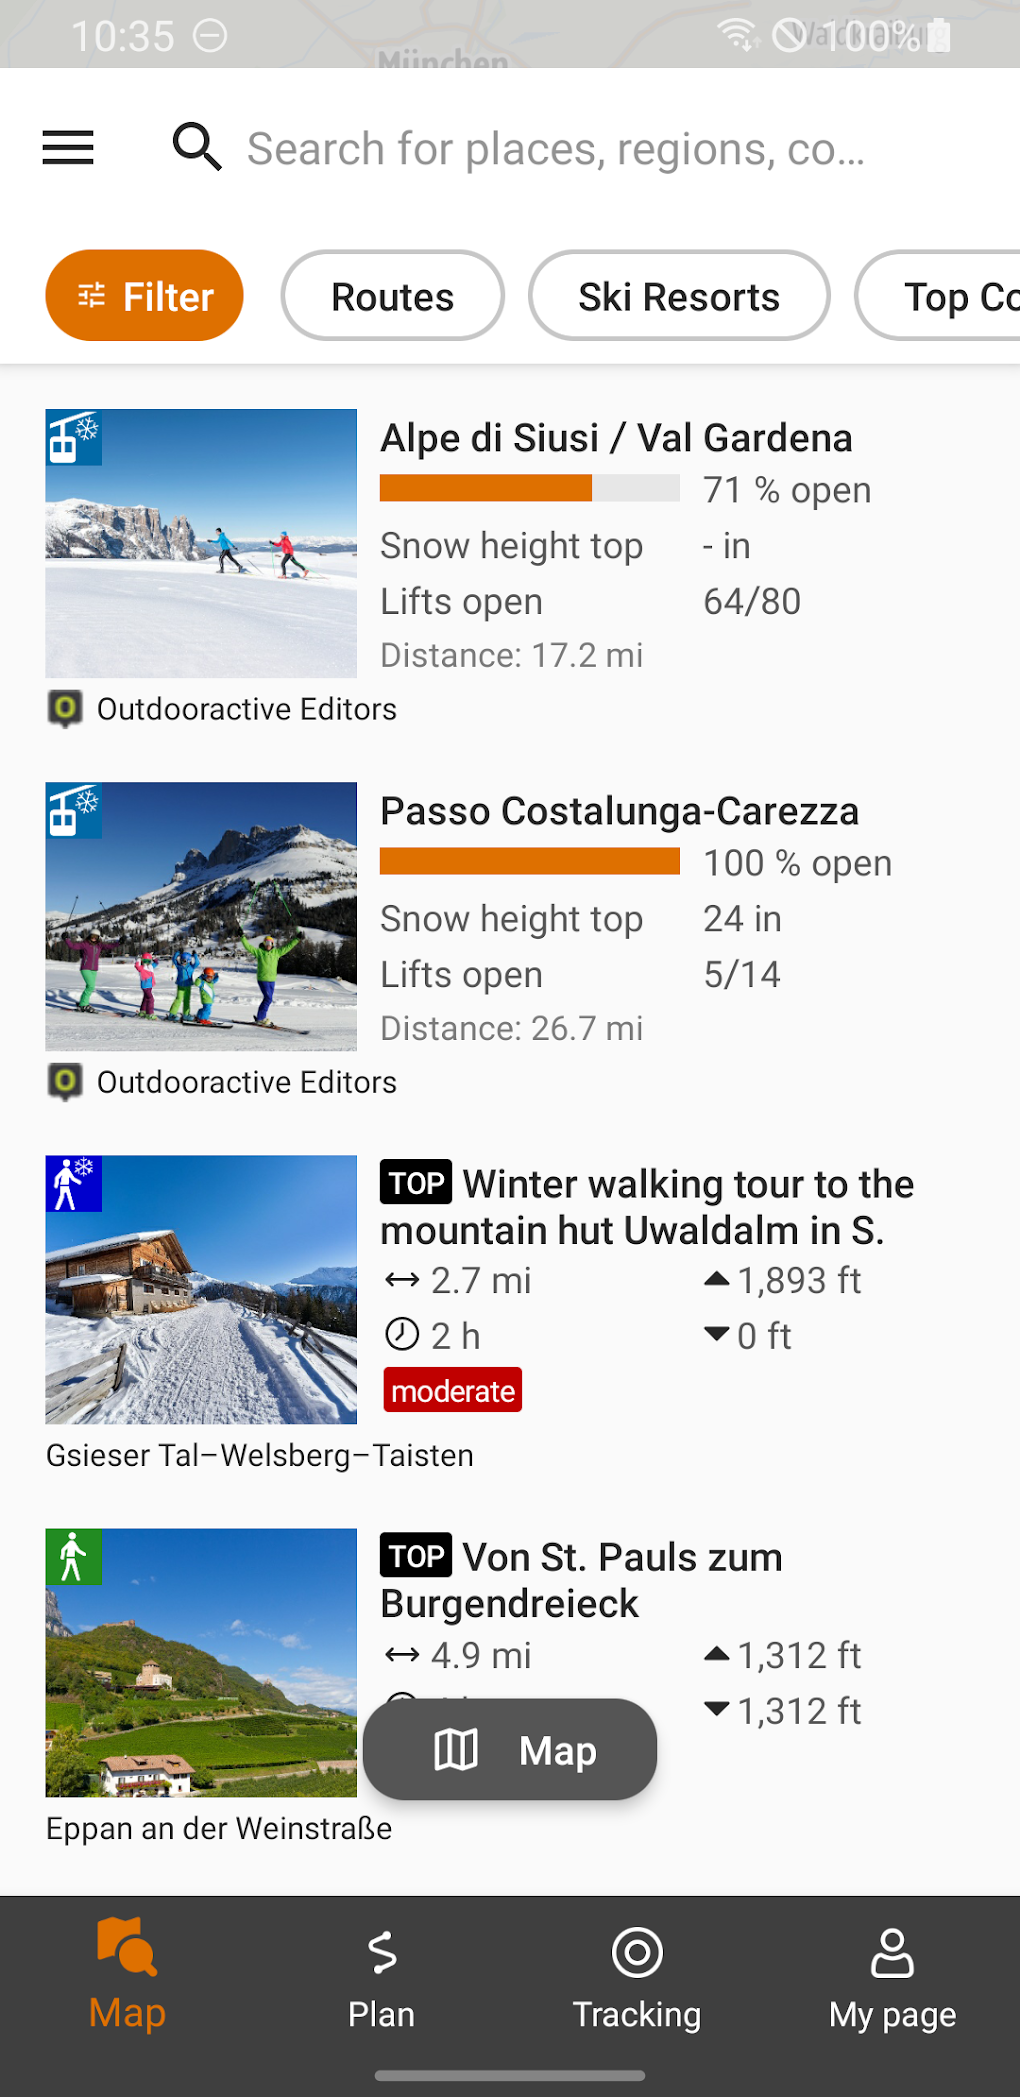Open Winter walking tour to Uwaldalm
1020x2097 pixels.
[647, 1207]
